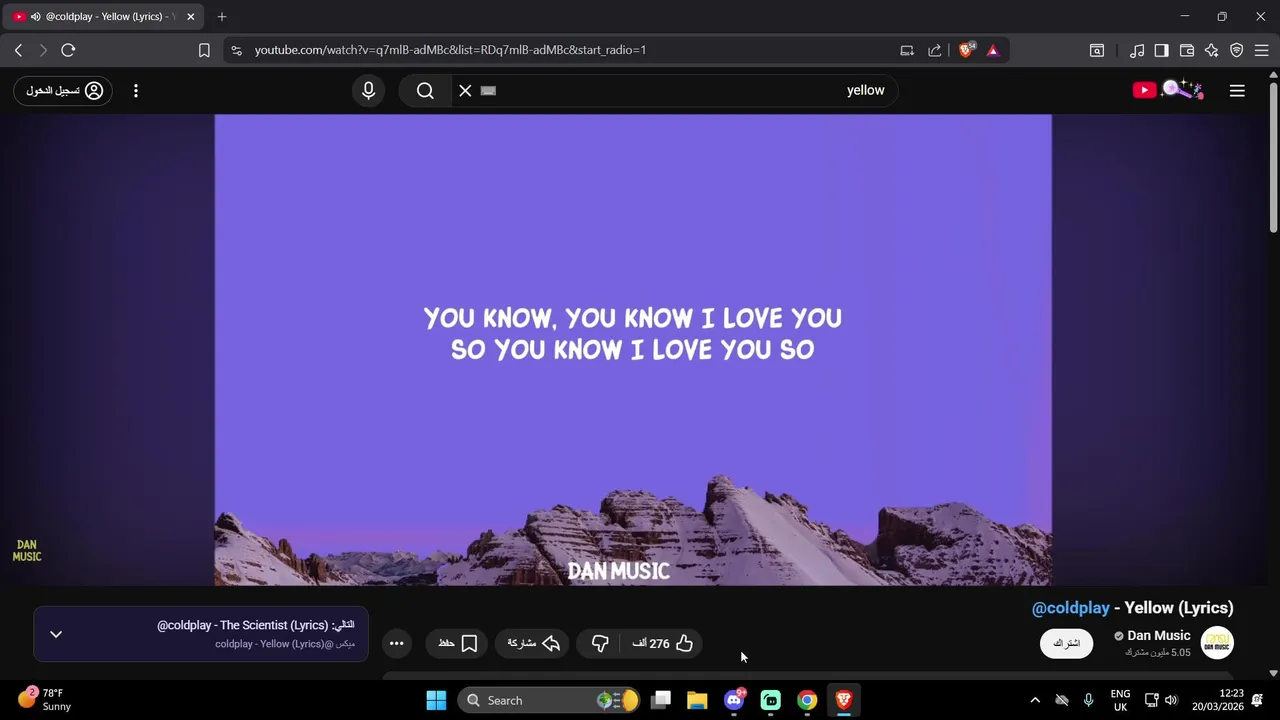
Task: Click the taskbar Search box
Action: pos(549,700)
